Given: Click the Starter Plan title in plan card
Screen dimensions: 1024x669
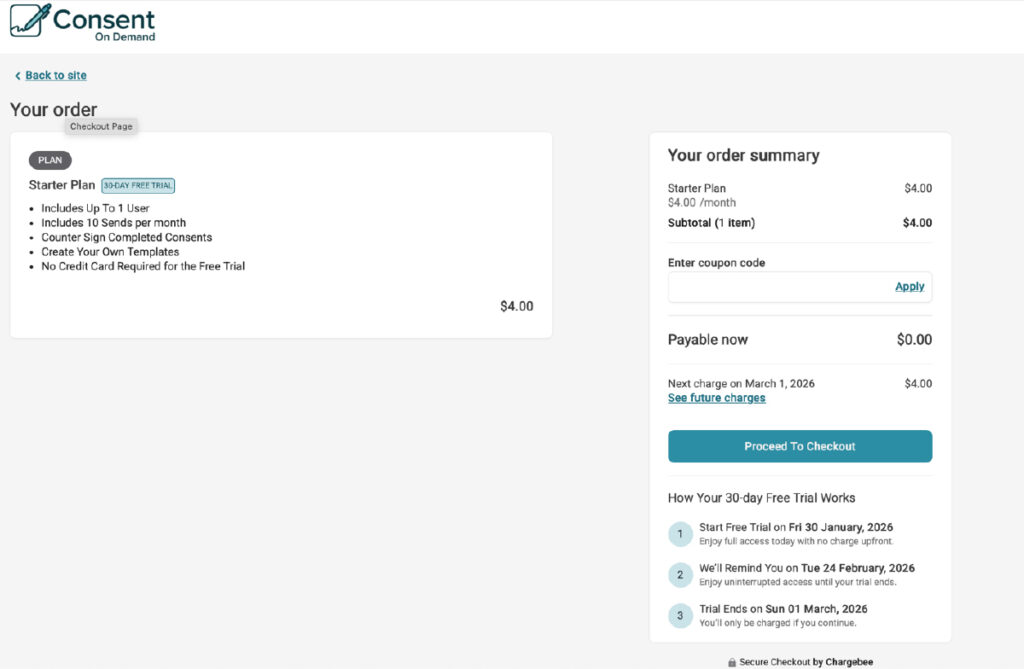Looking at the screenshot, I should [62, 185].
